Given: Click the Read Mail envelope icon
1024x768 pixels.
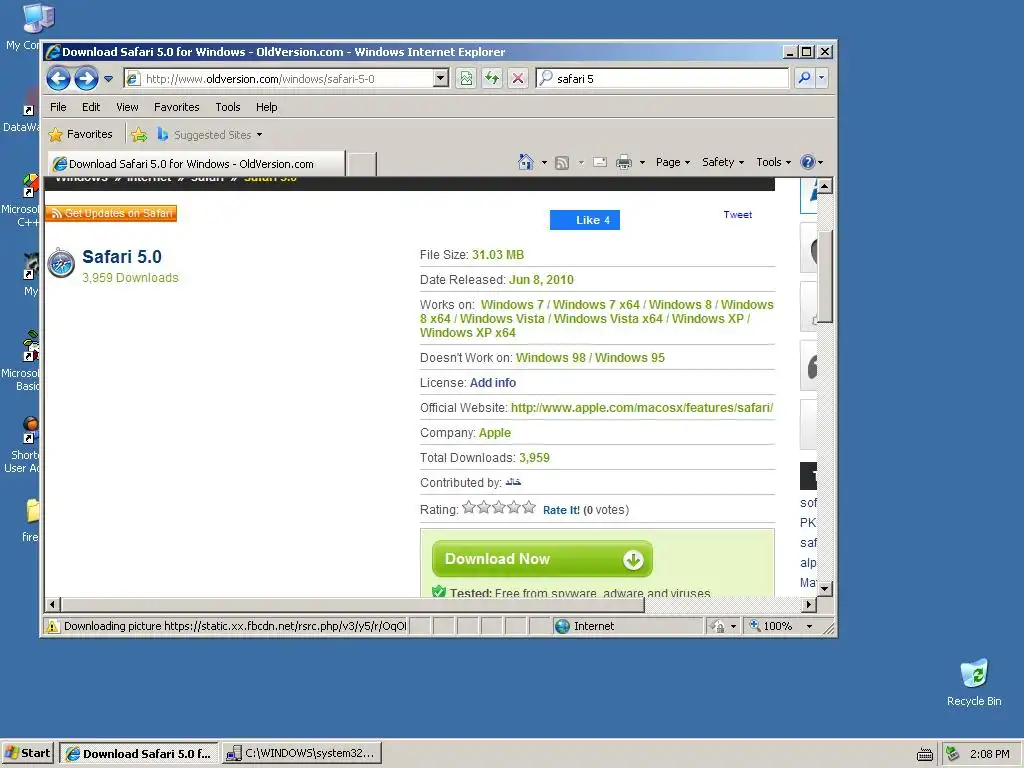Looking at the screenshot, I should coord(600,162).
